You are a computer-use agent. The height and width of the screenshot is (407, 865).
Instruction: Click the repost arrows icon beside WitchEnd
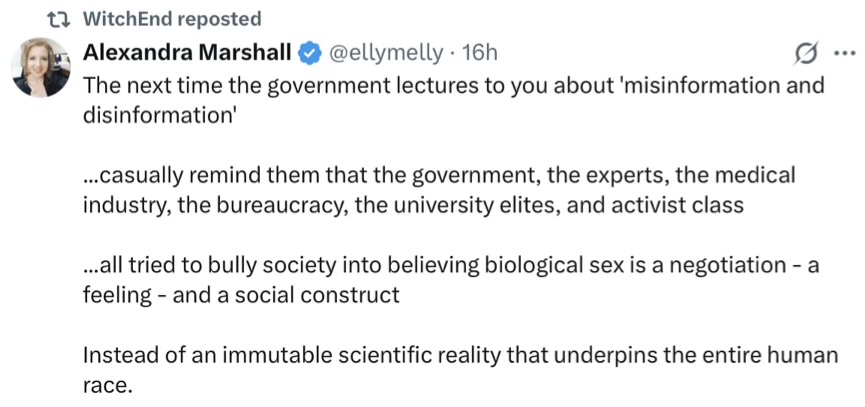[56, 19]
